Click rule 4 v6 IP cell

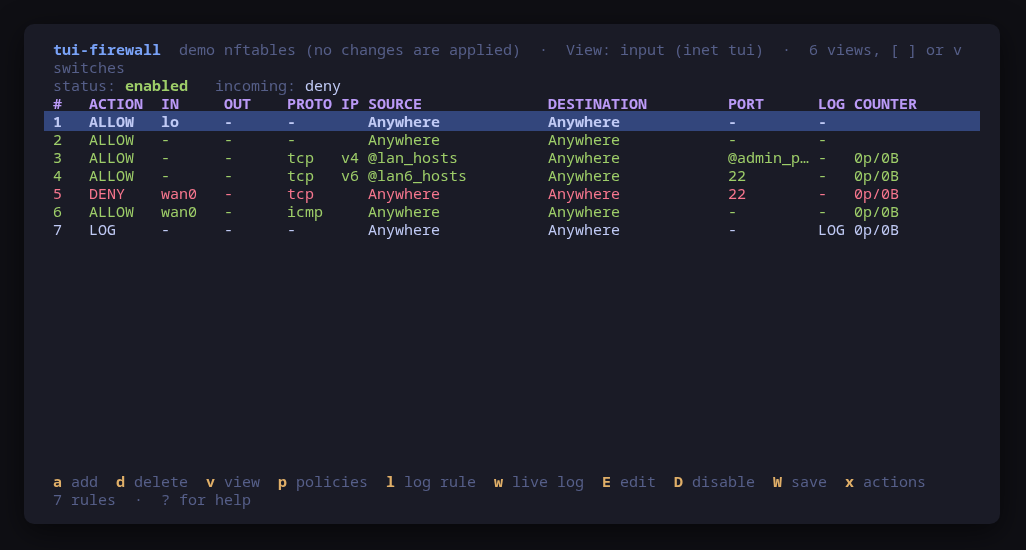350,176
